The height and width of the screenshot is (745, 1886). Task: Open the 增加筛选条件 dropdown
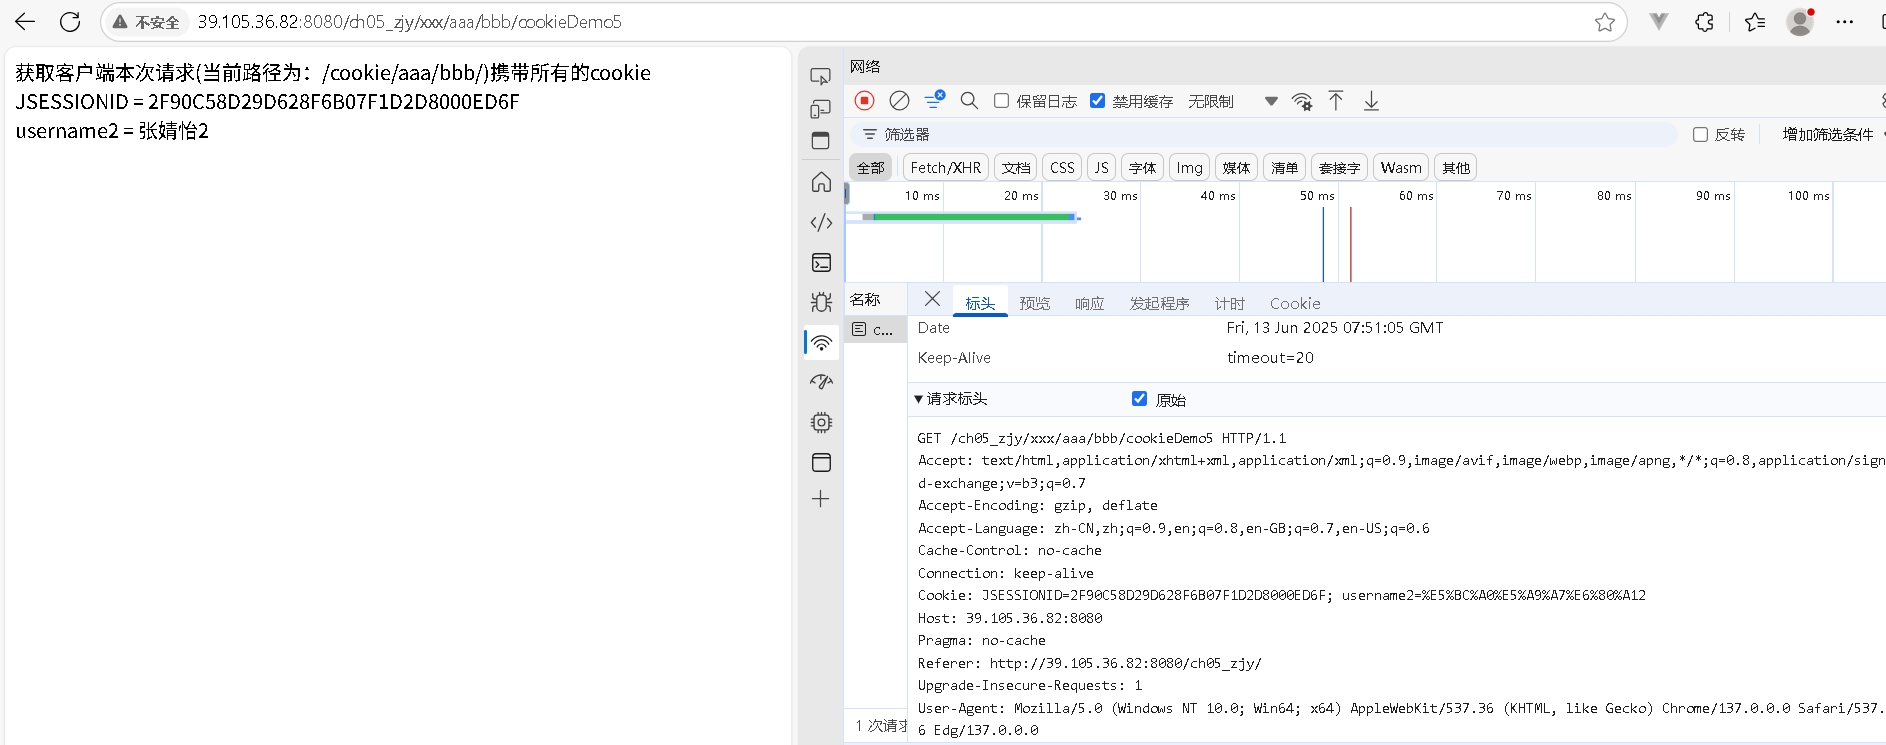click(x=1830, y=134)
